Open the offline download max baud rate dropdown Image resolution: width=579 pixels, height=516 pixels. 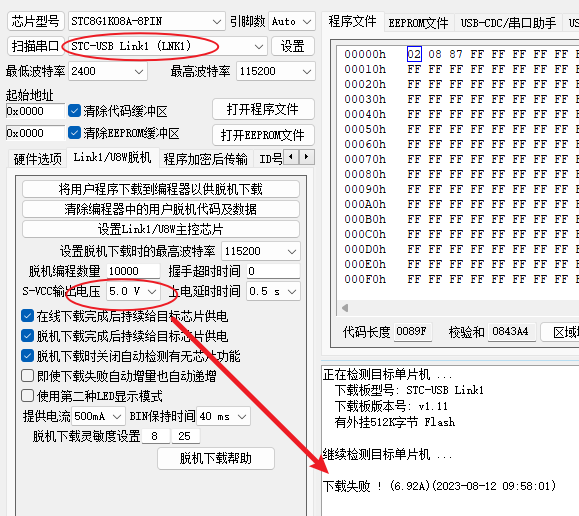(x=261, y=251)
